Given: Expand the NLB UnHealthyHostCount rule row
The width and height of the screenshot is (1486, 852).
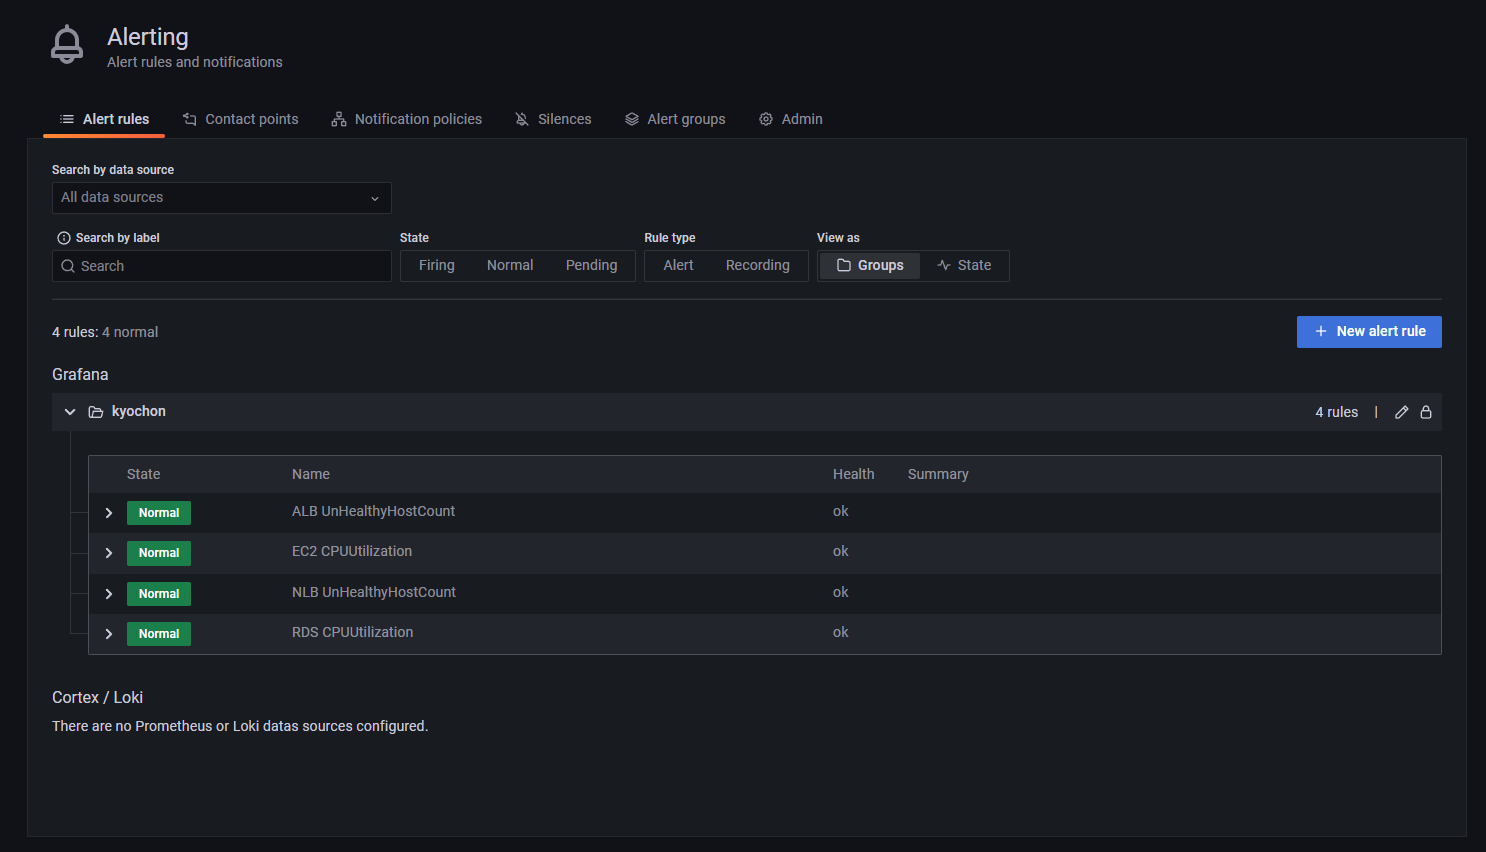Looking at the screenshot, I should 109,594.
